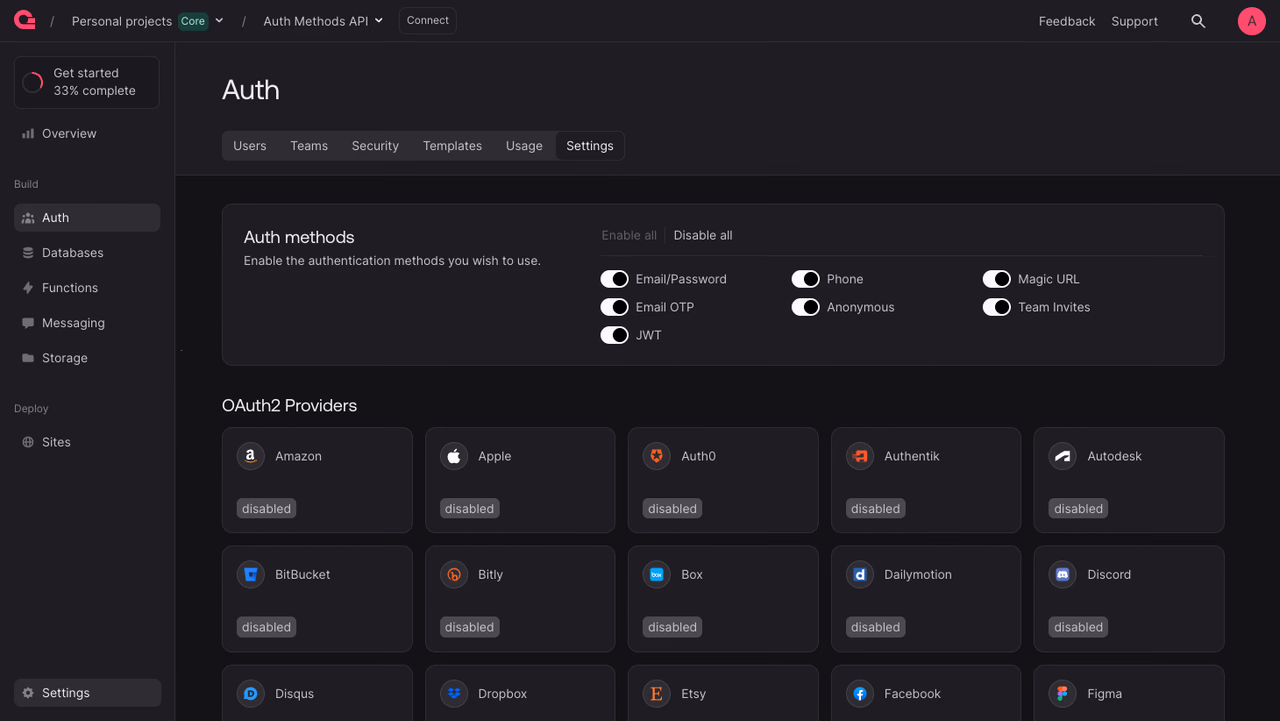Click the Connect button
The image size is (1280, 721).
click(x=428, y=21)
